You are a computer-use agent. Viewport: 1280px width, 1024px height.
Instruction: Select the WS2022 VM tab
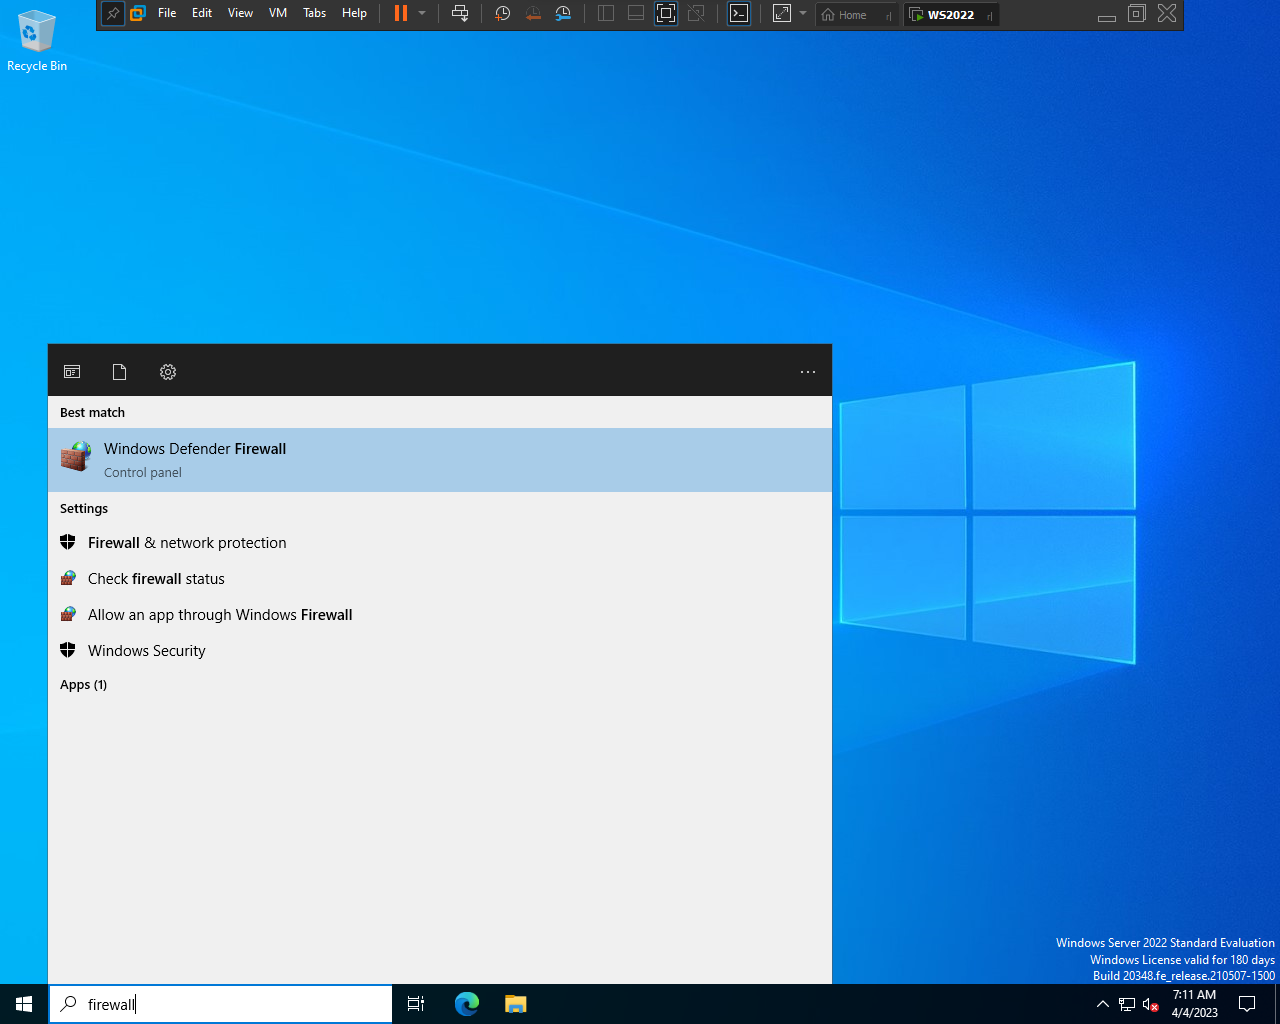951,15
